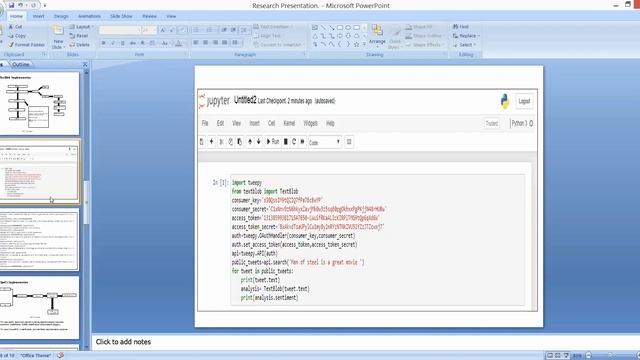Viewport: 640px width, 360px height.
Task: Reset the slide formatting
Action: [79, 36]
